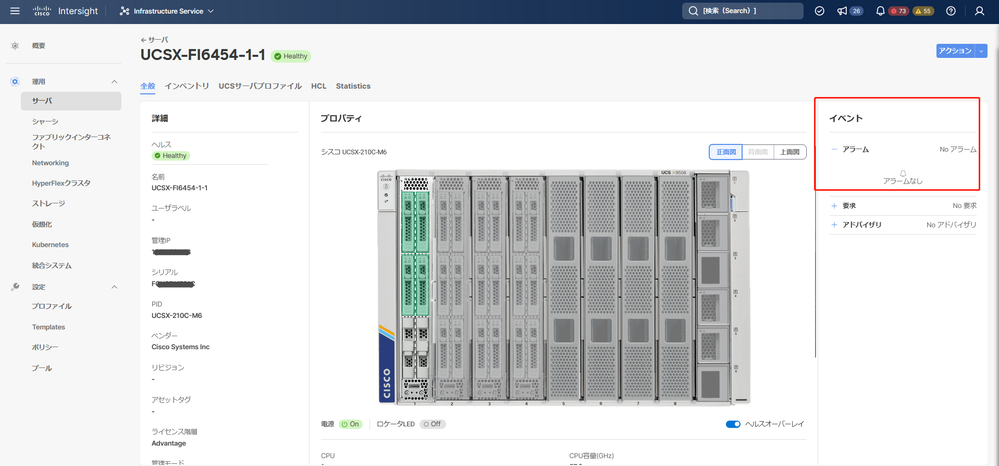Open シャーシ in the sidebar
The image size is (999, 466).
tap(45, 121)
